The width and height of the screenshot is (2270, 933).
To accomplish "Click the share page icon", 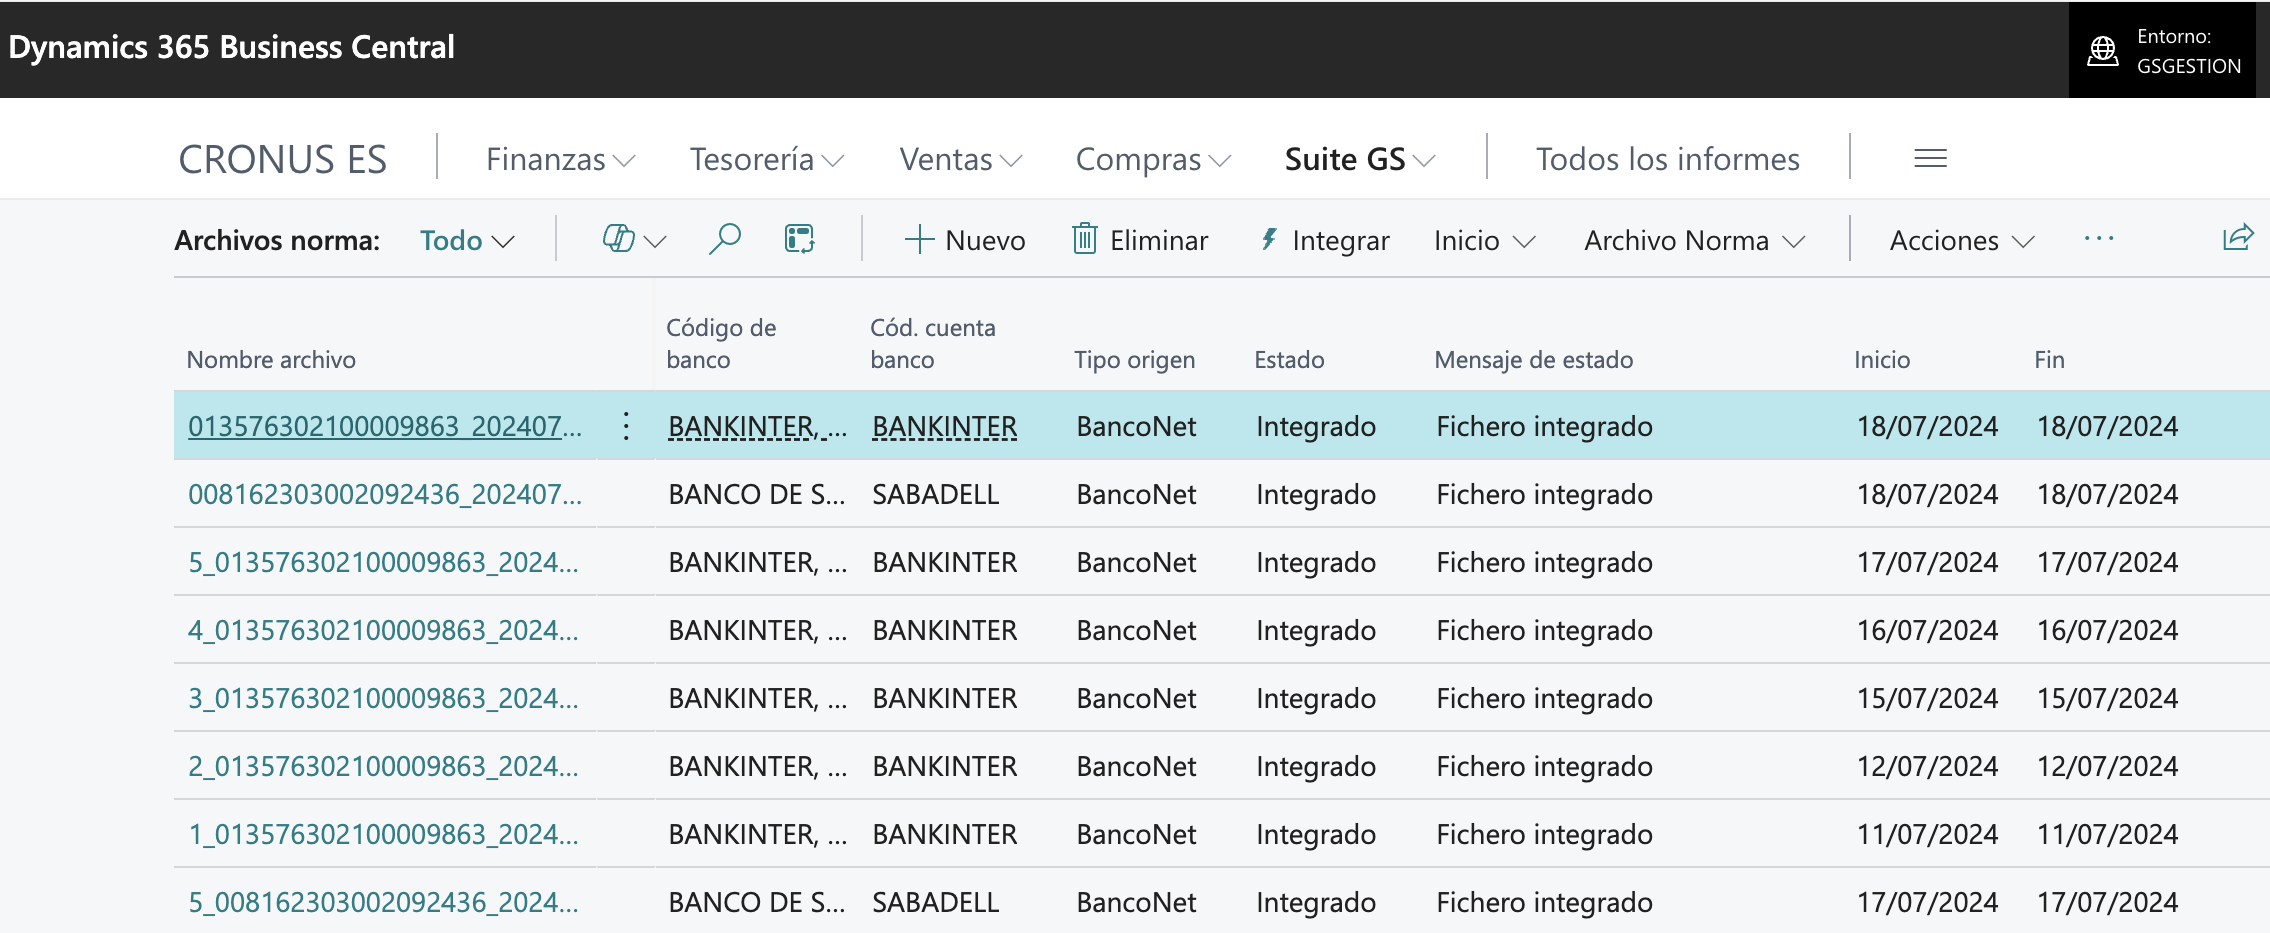I will (2238, 238).
